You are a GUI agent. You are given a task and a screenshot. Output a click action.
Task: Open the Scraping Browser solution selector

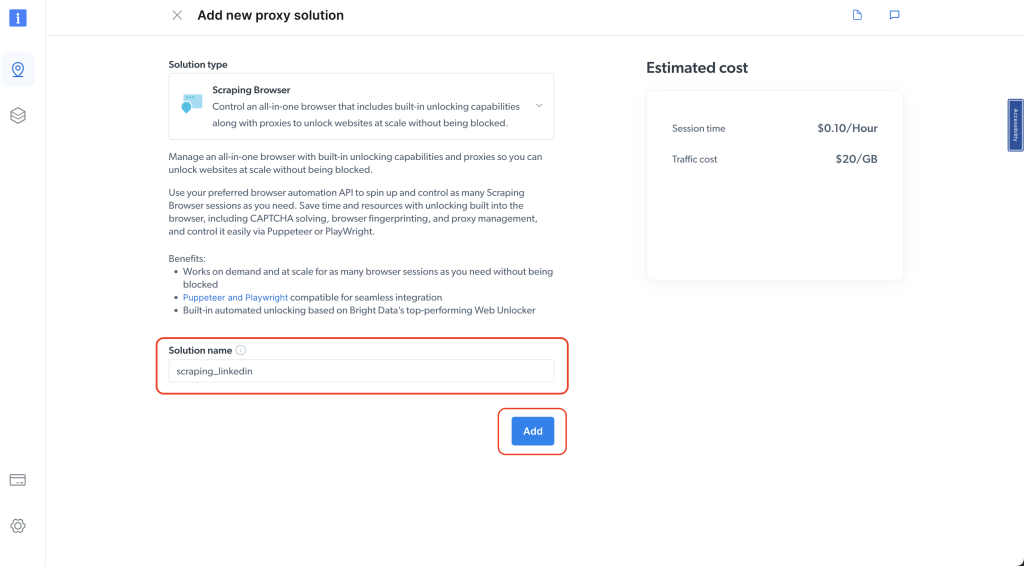pos(361,106)
